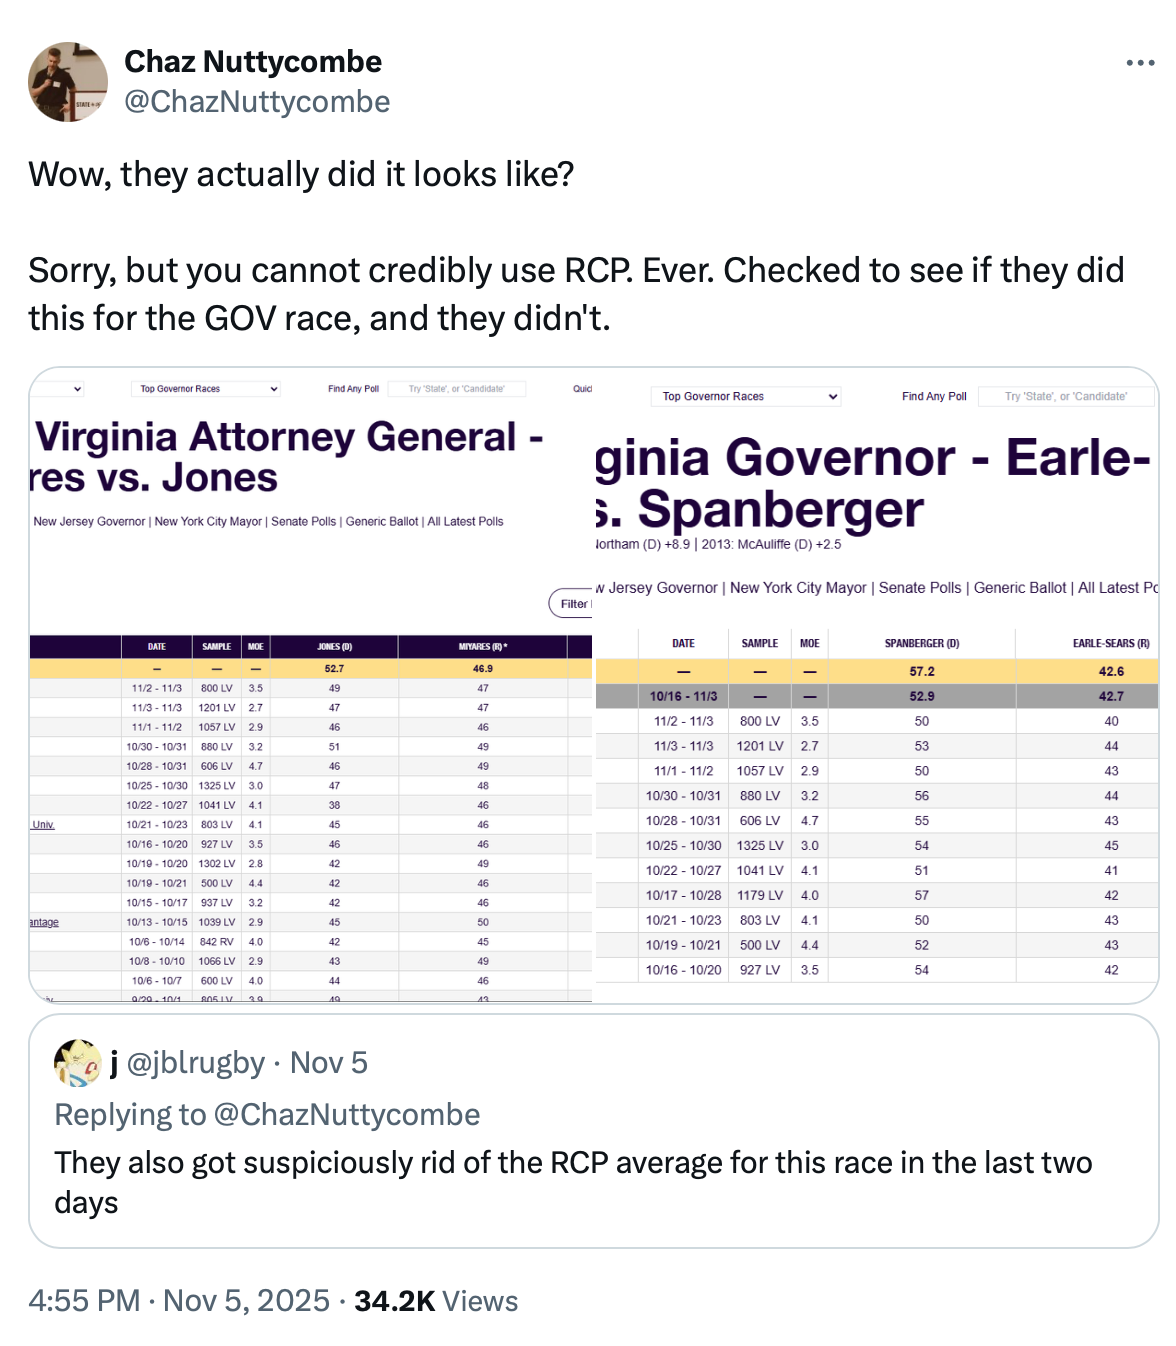1176x1346 pixels.
Task: Open All Latest Polls link in Attorney General screenshot
Action: pos(465,522)
